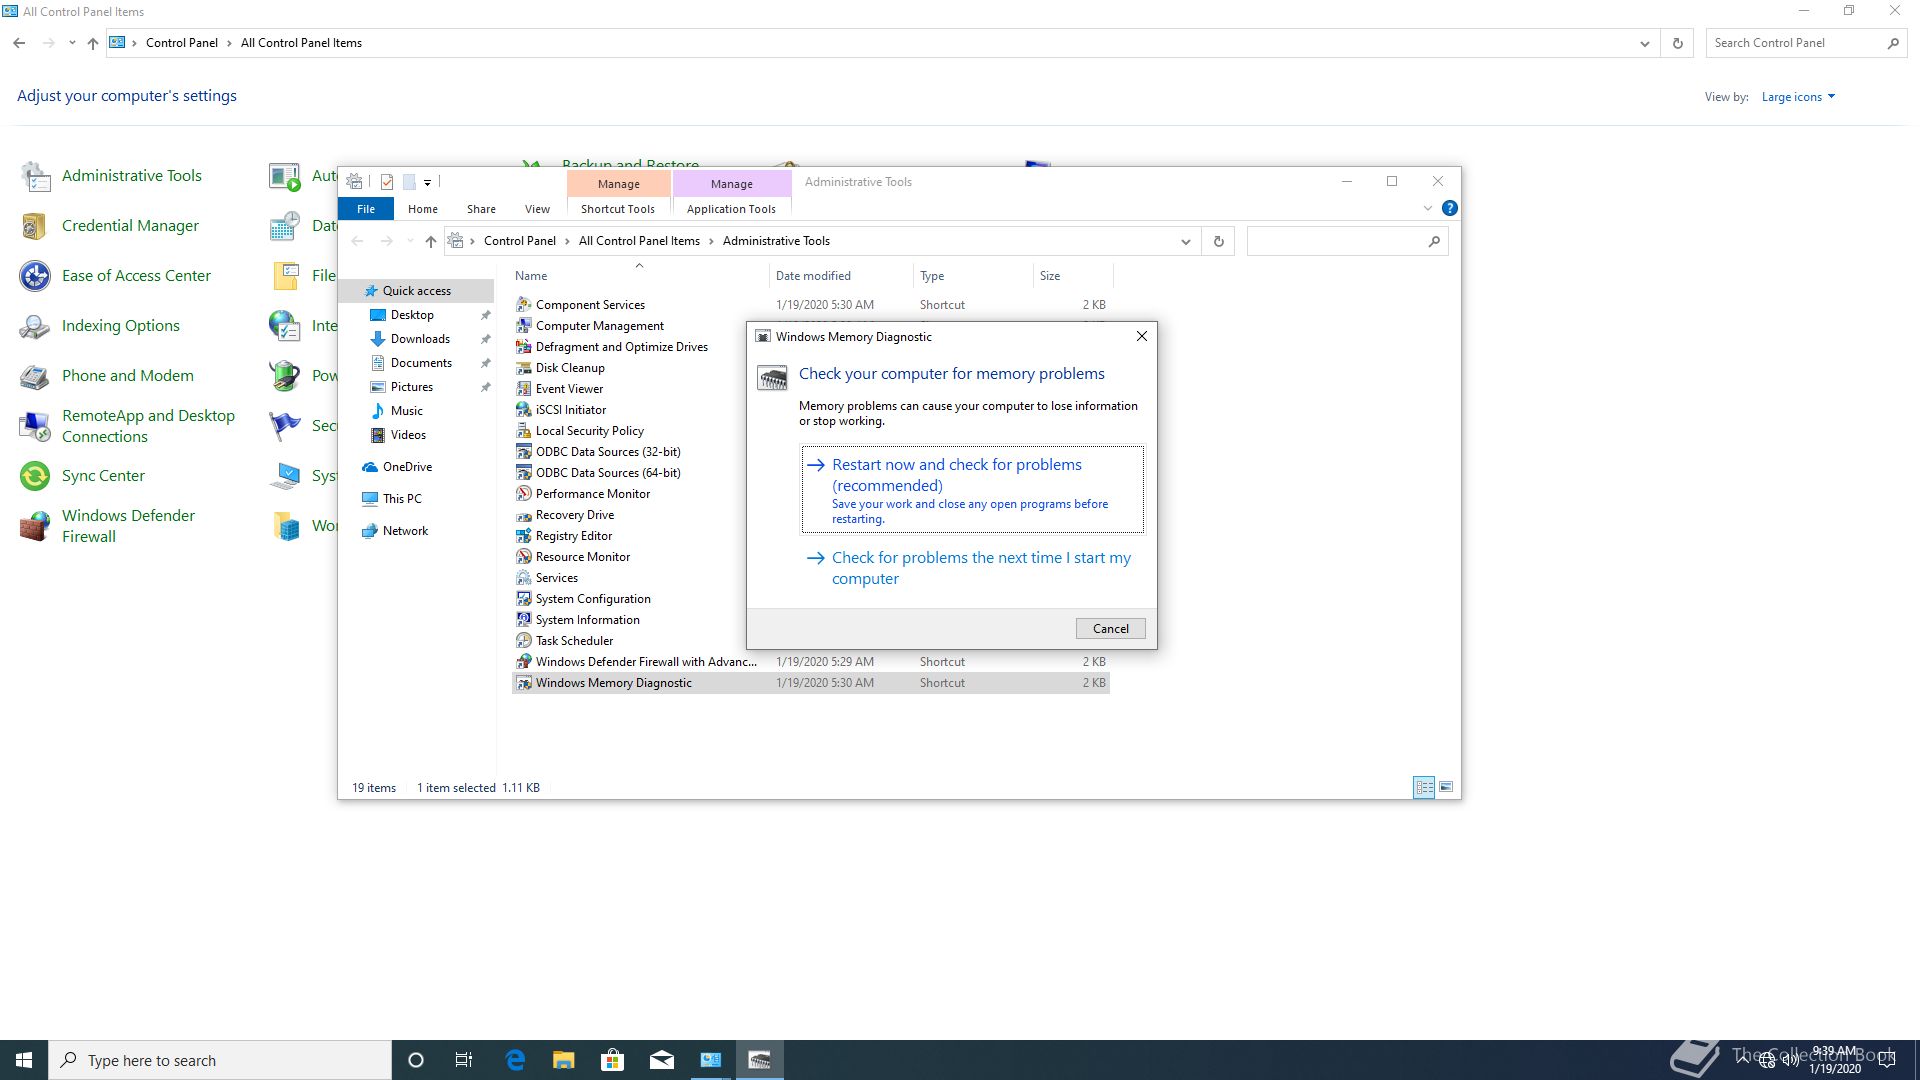1920x1080 pixels.
Task: Refresh the Control Panel window
Action: [x=1677, y=43]
